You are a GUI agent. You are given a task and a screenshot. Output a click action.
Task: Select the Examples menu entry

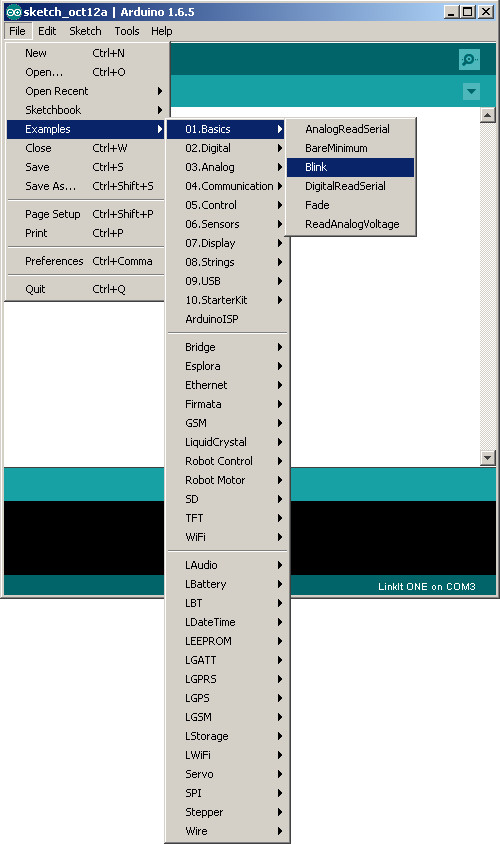tap(85, 129)
